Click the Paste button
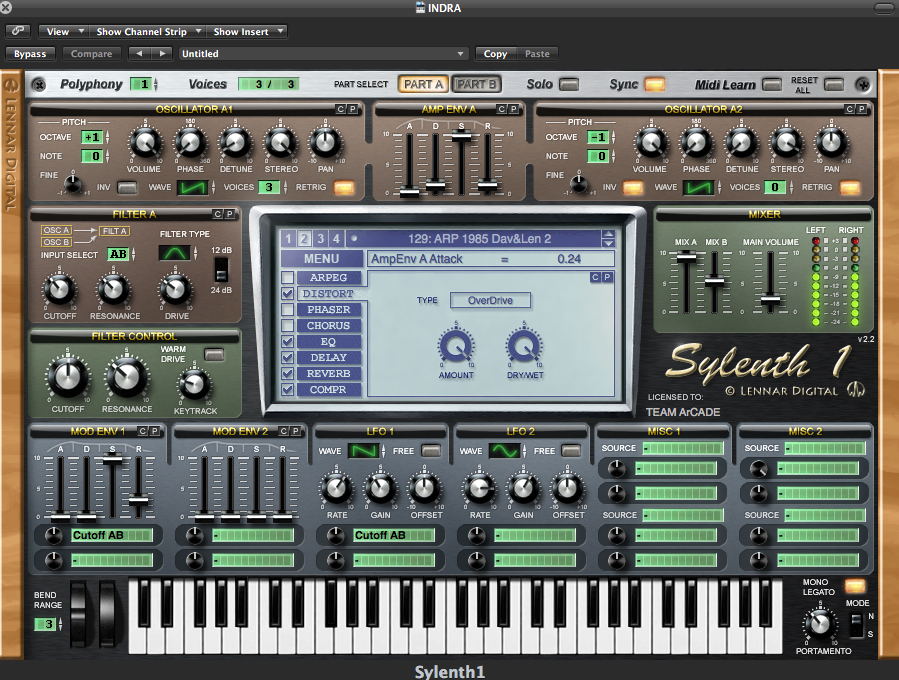The image size is (899, 680). point(537,54)
